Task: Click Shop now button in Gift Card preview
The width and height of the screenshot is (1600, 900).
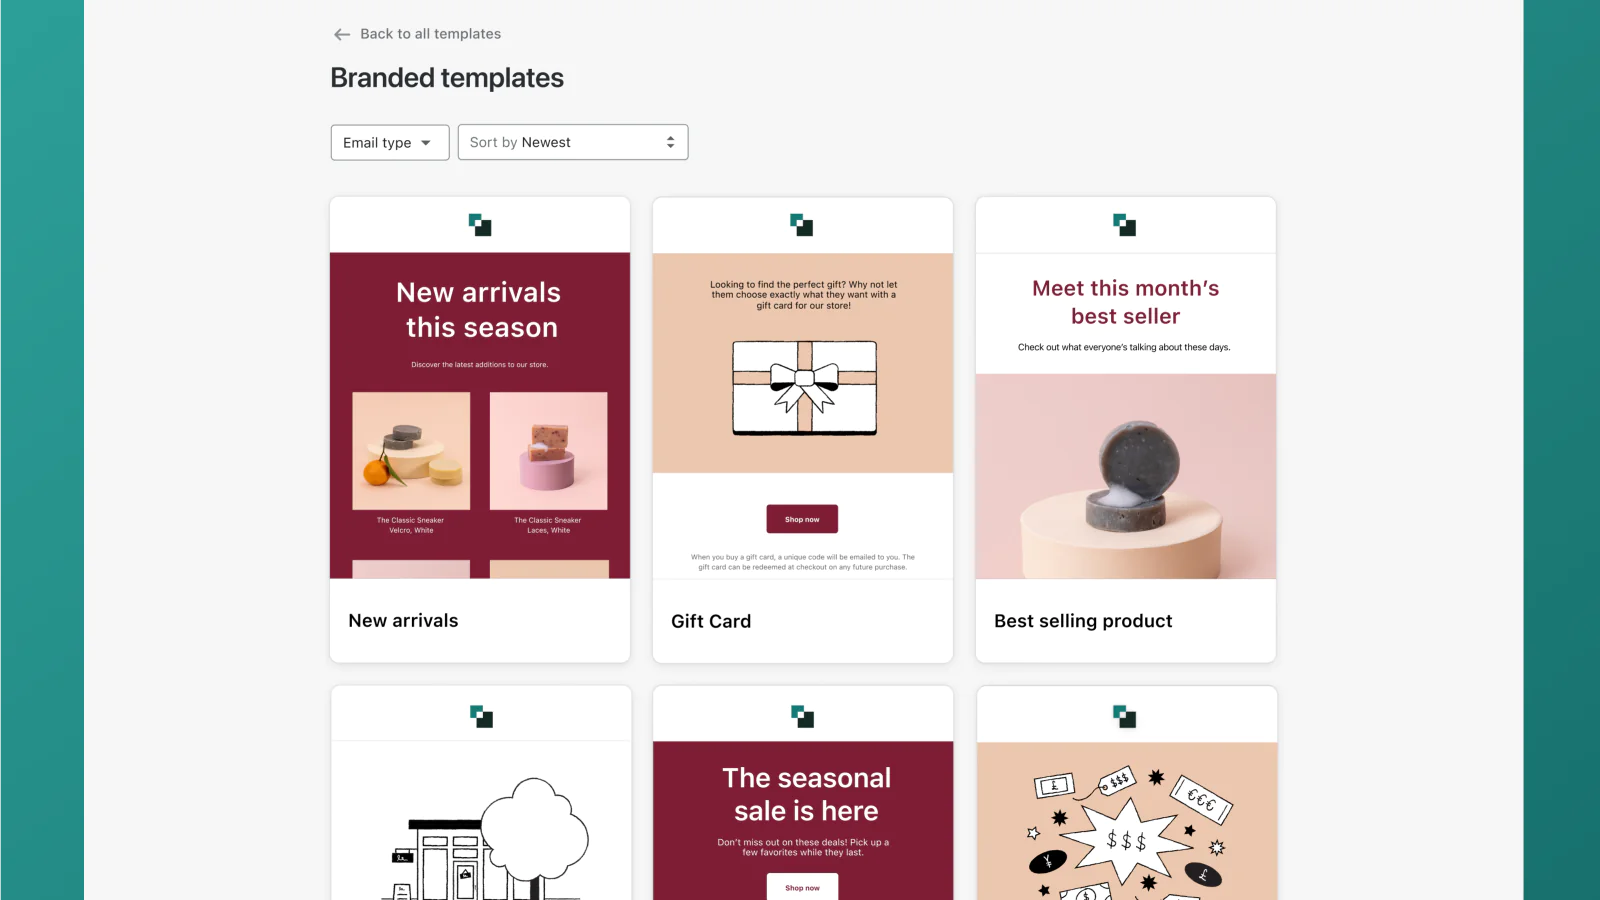Action: pyautogui.click(x=802, y=519)
